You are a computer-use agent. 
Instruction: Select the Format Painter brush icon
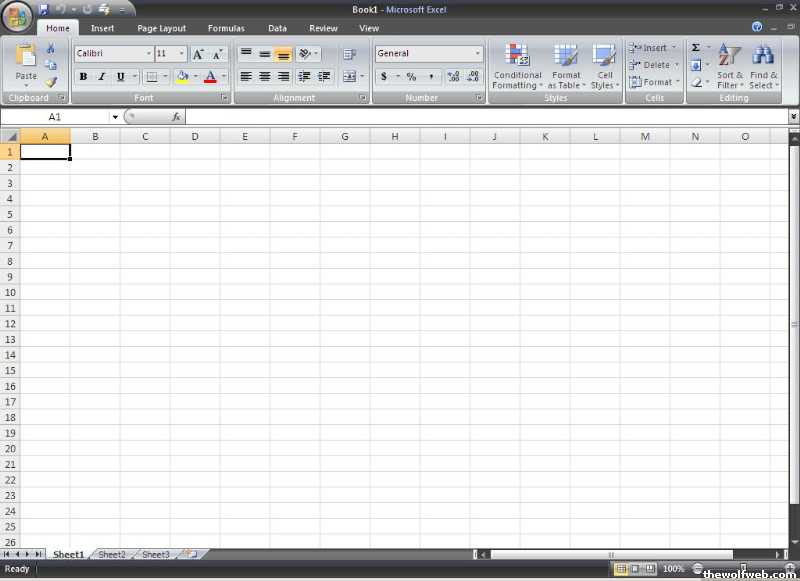point(51,82)
